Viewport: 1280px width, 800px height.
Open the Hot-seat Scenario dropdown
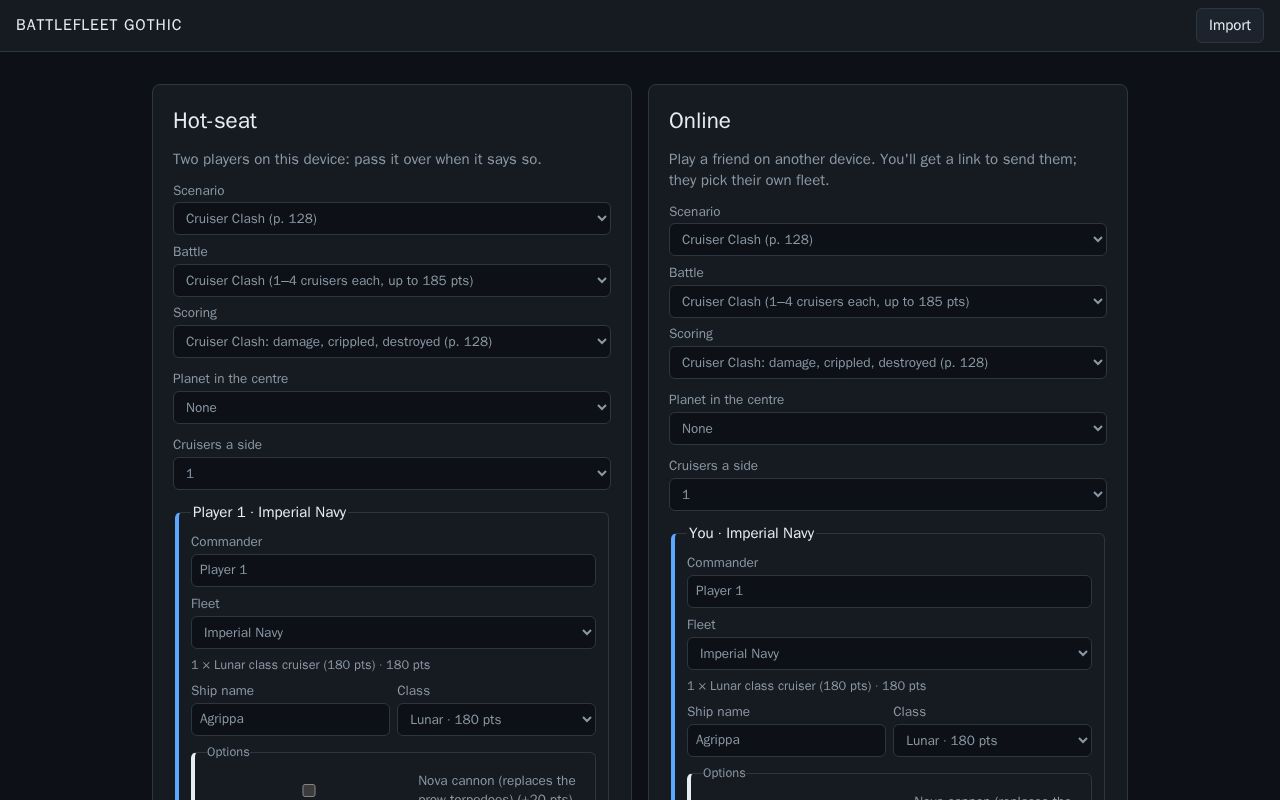392,219
